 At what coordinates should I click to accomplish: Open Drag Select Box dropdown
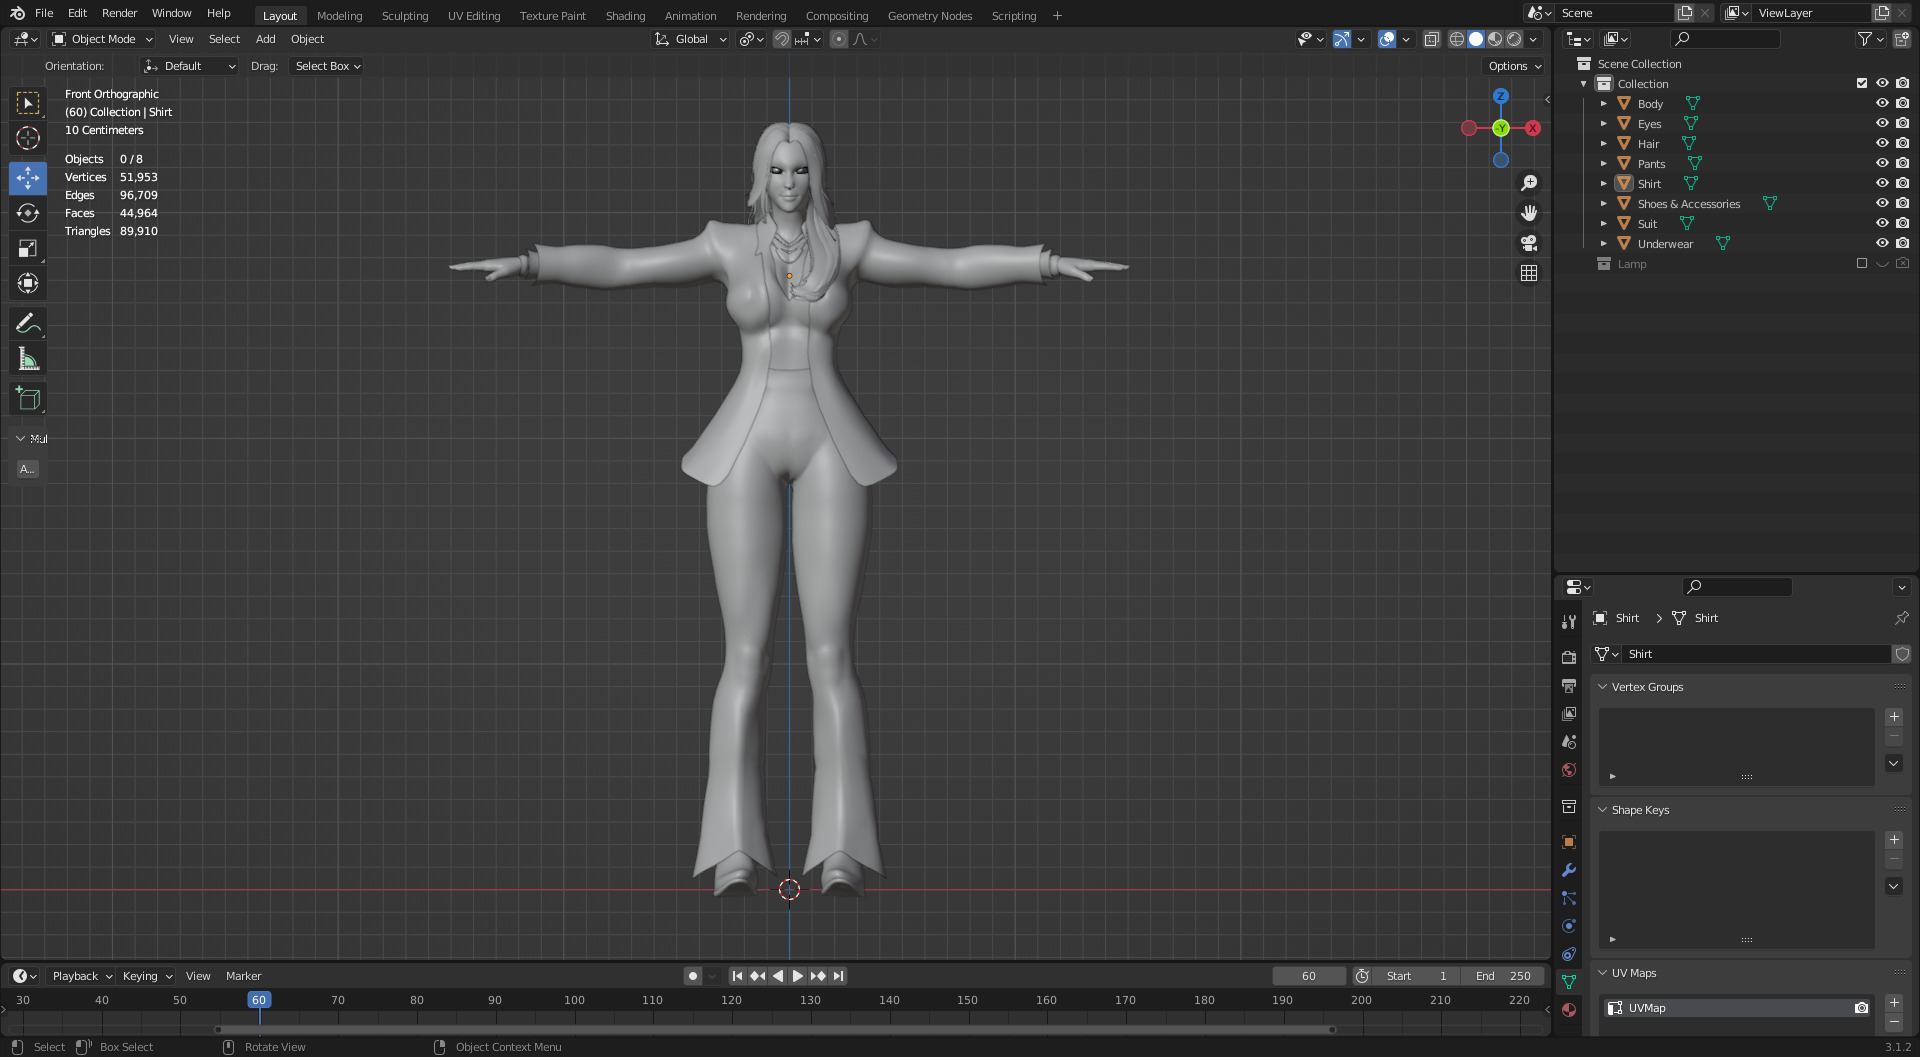(327, 66)
